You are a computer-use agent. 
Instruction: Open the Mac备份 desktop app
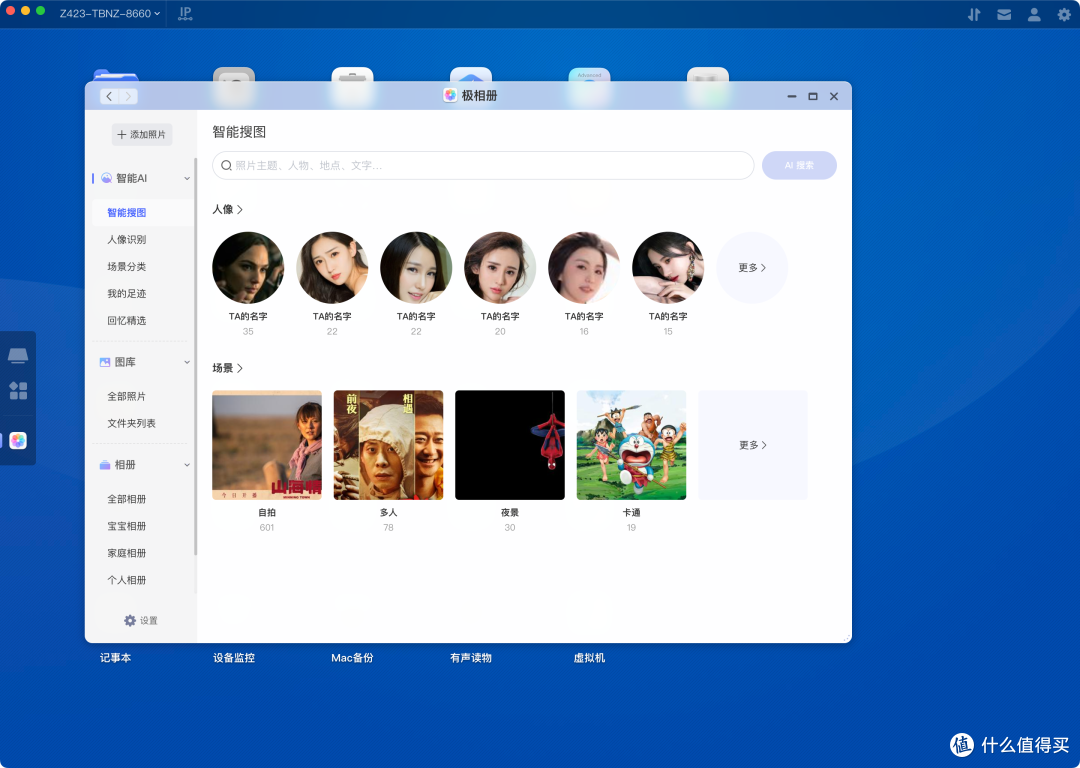pyautogui.click(x=352, y=658)
